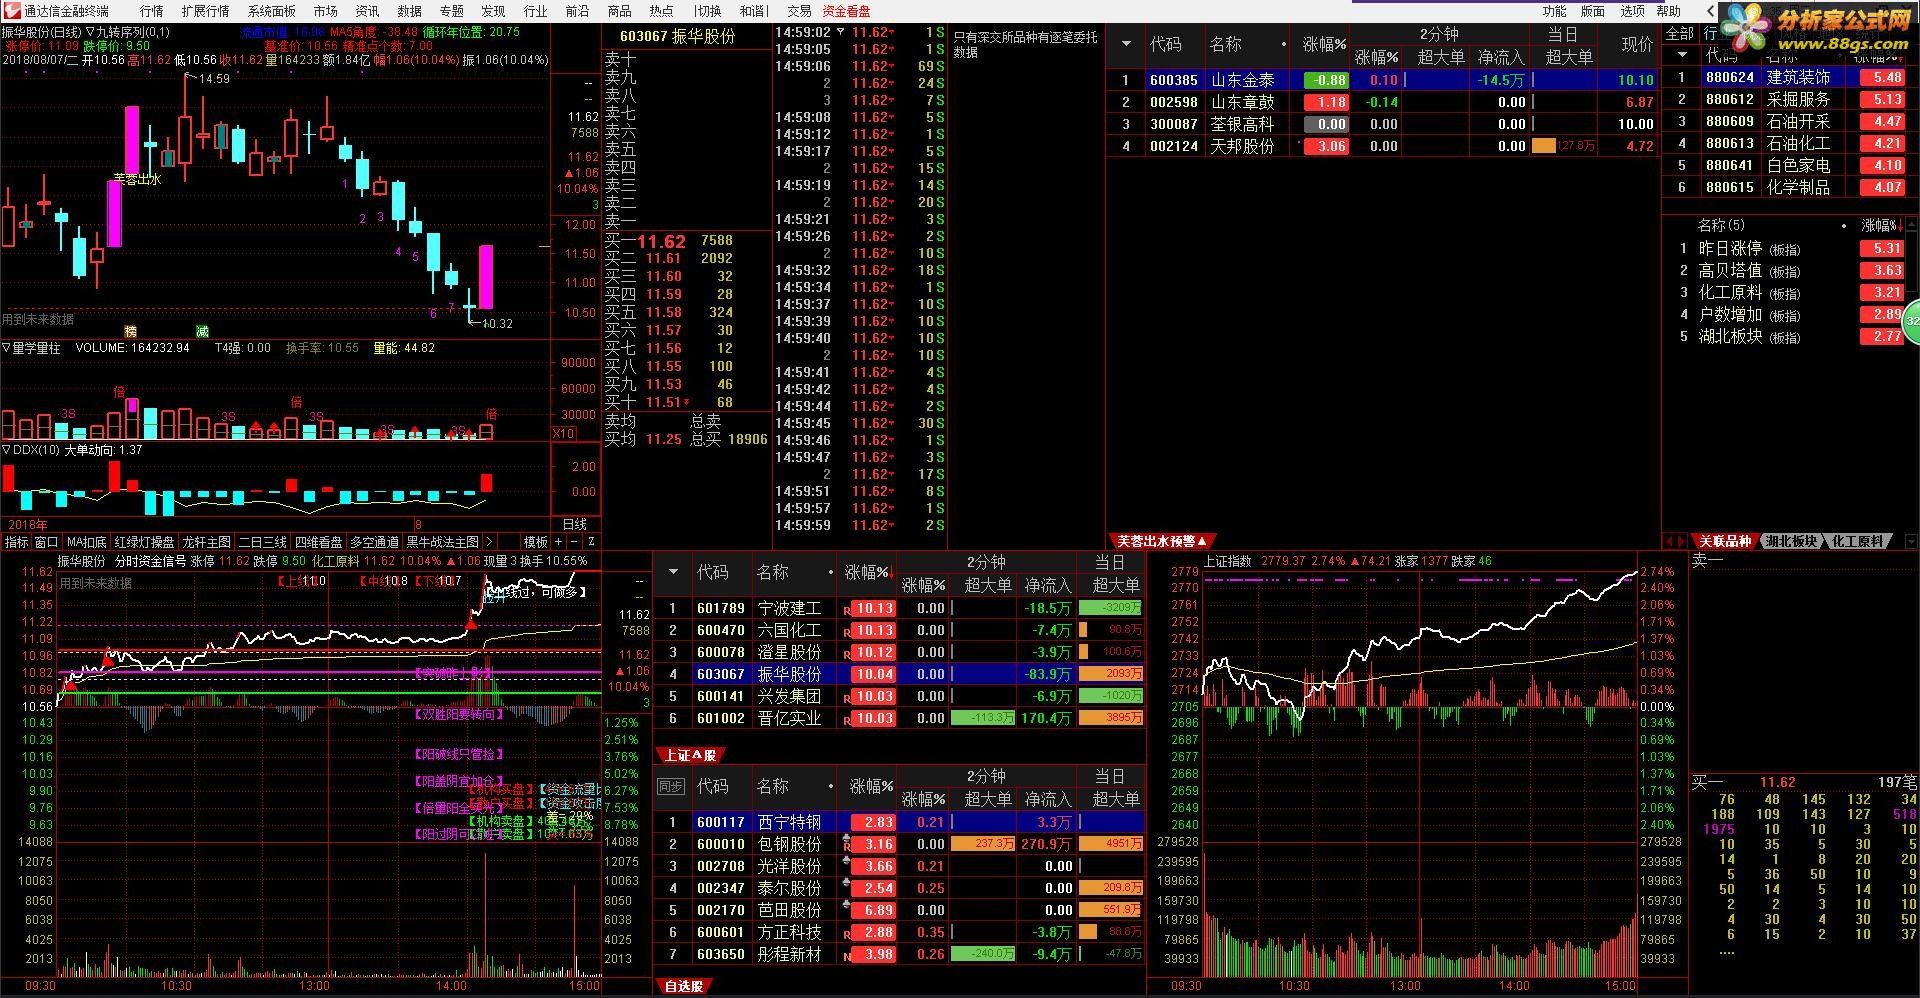
Task: Select the 振华股份 row in middle table
Action: tap(899, 674)
